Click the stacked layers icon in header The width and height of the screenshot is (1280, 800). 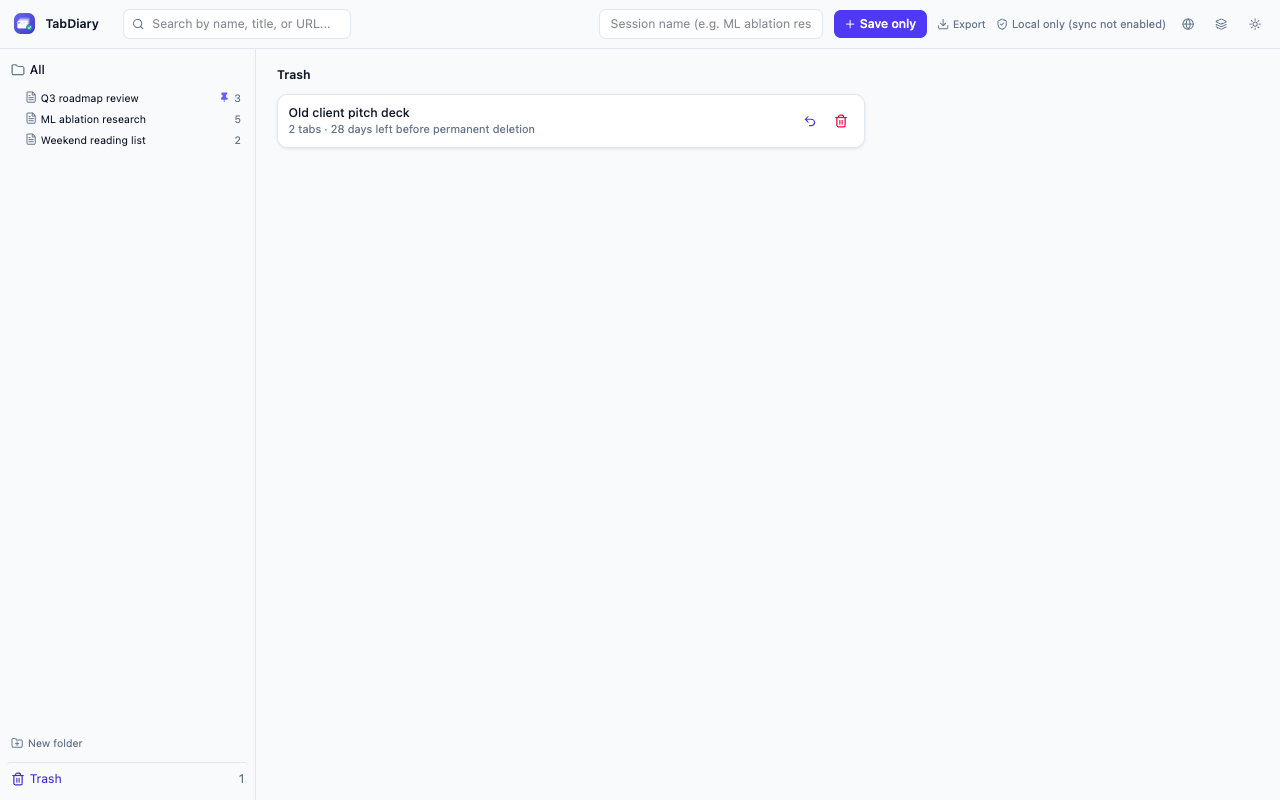coord(1221,24)
